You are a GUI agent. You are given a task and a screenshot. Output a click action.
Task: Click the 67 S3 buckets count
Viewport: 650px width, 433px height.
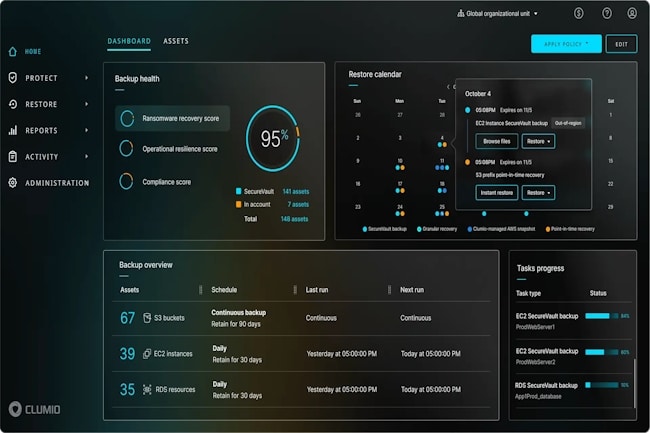coord(127,318)
